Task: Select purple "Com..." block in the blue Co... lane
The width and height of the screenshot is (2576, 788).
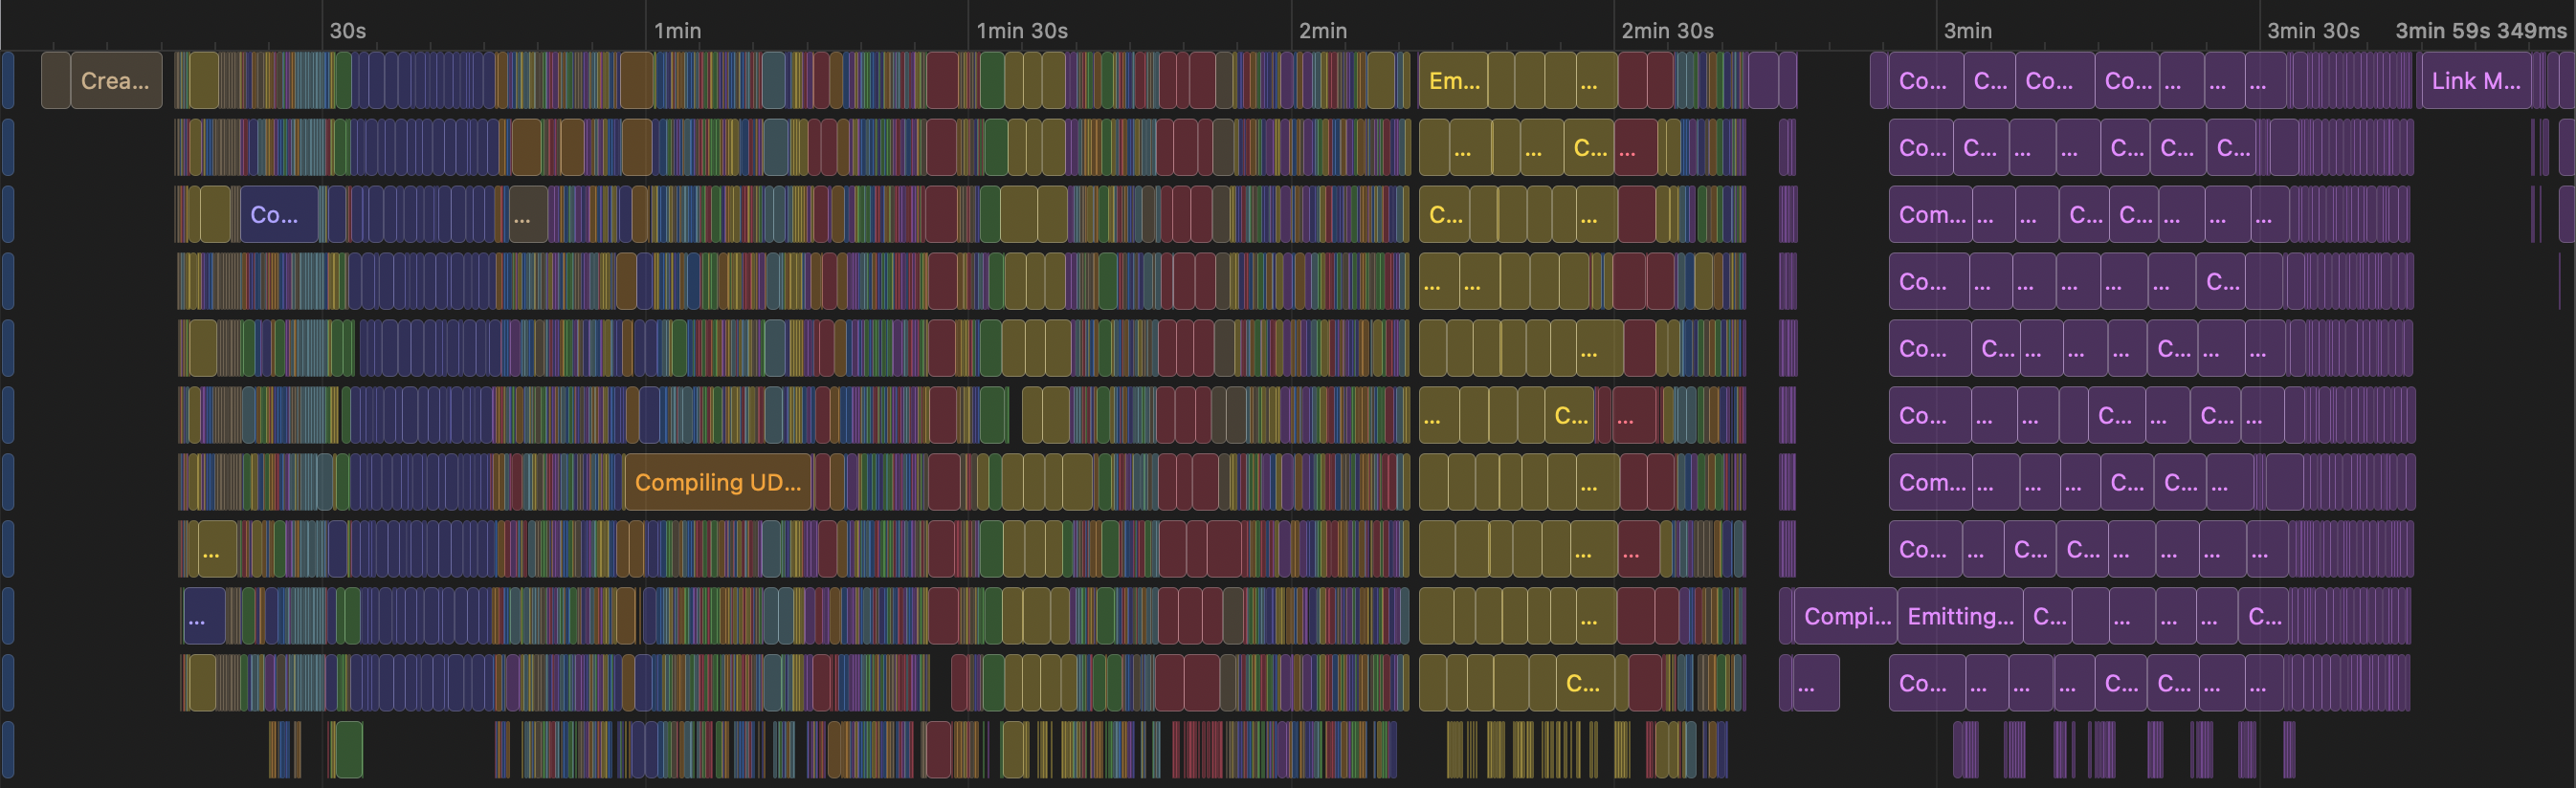Action: pyautogui.click(x=1931, y=214)
